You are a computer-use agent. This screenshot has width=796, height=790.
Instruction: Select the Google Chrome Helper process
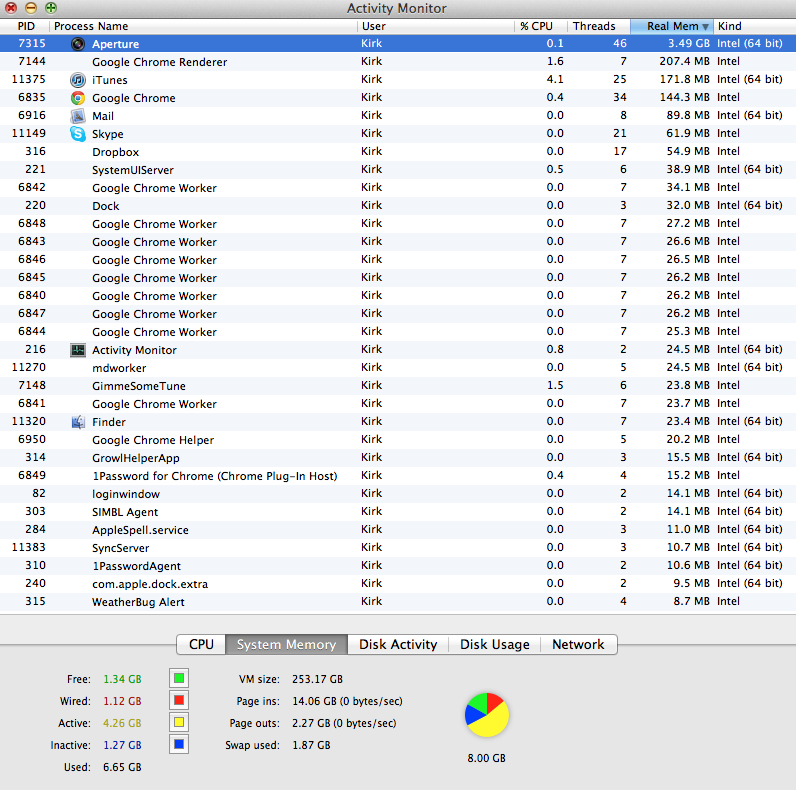[398, 440]
